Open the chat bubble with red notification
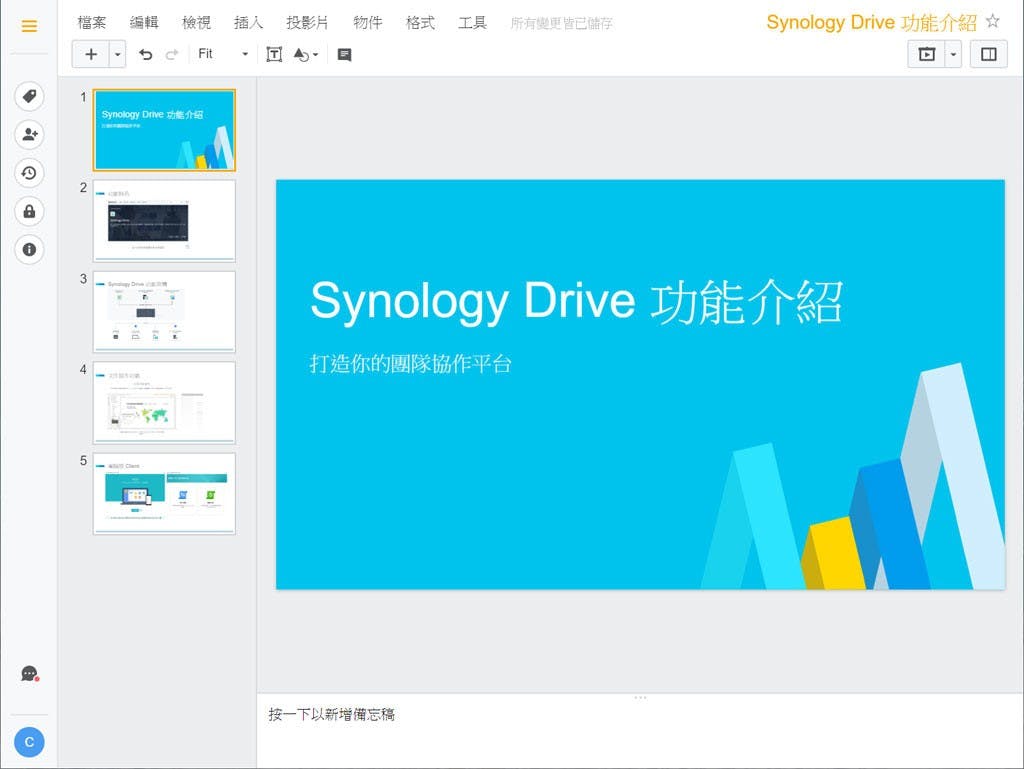The height and width of the screenshot is (769, 1024). click(x=29, y=674)
